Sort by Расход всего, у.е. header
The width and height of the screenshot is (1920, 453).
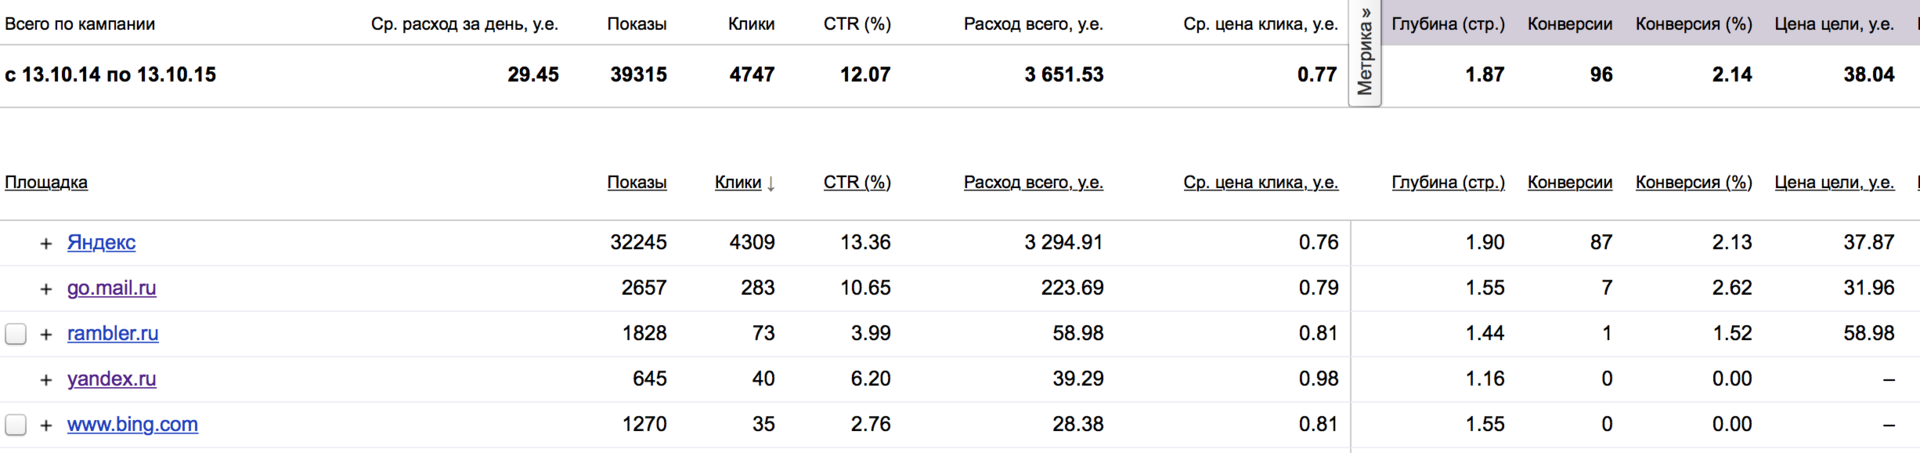point(1034,182)
